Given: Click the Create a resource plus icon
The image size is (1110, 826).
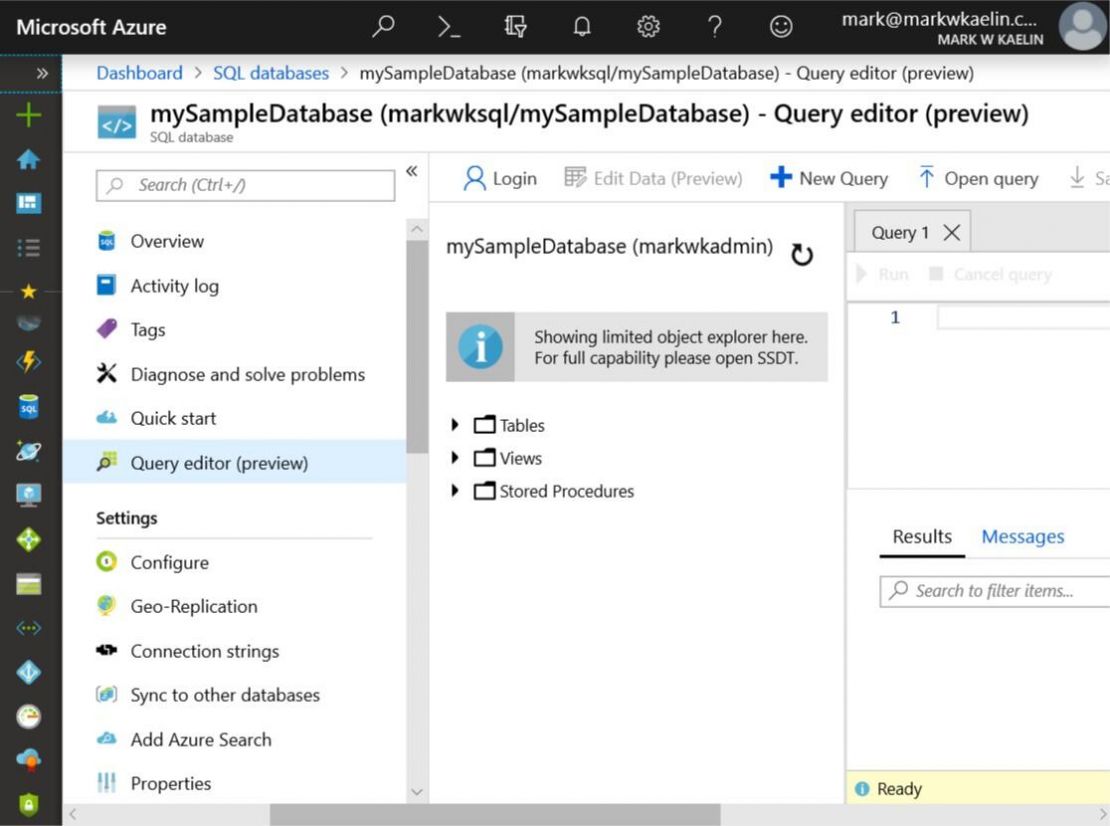Looking at the screenshot, I should click(x=27, y=114).
